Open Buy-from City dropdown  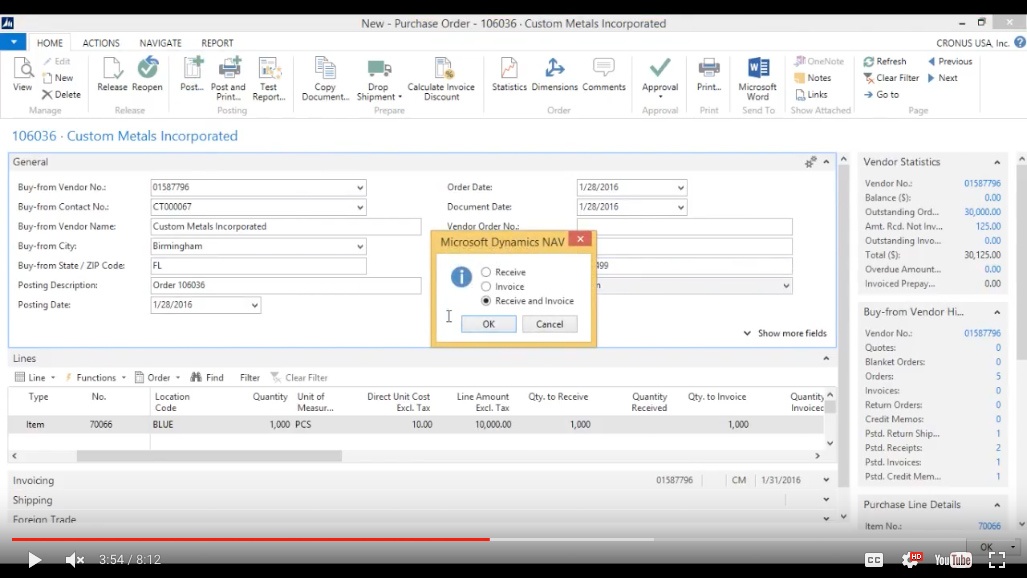[360, 246]
